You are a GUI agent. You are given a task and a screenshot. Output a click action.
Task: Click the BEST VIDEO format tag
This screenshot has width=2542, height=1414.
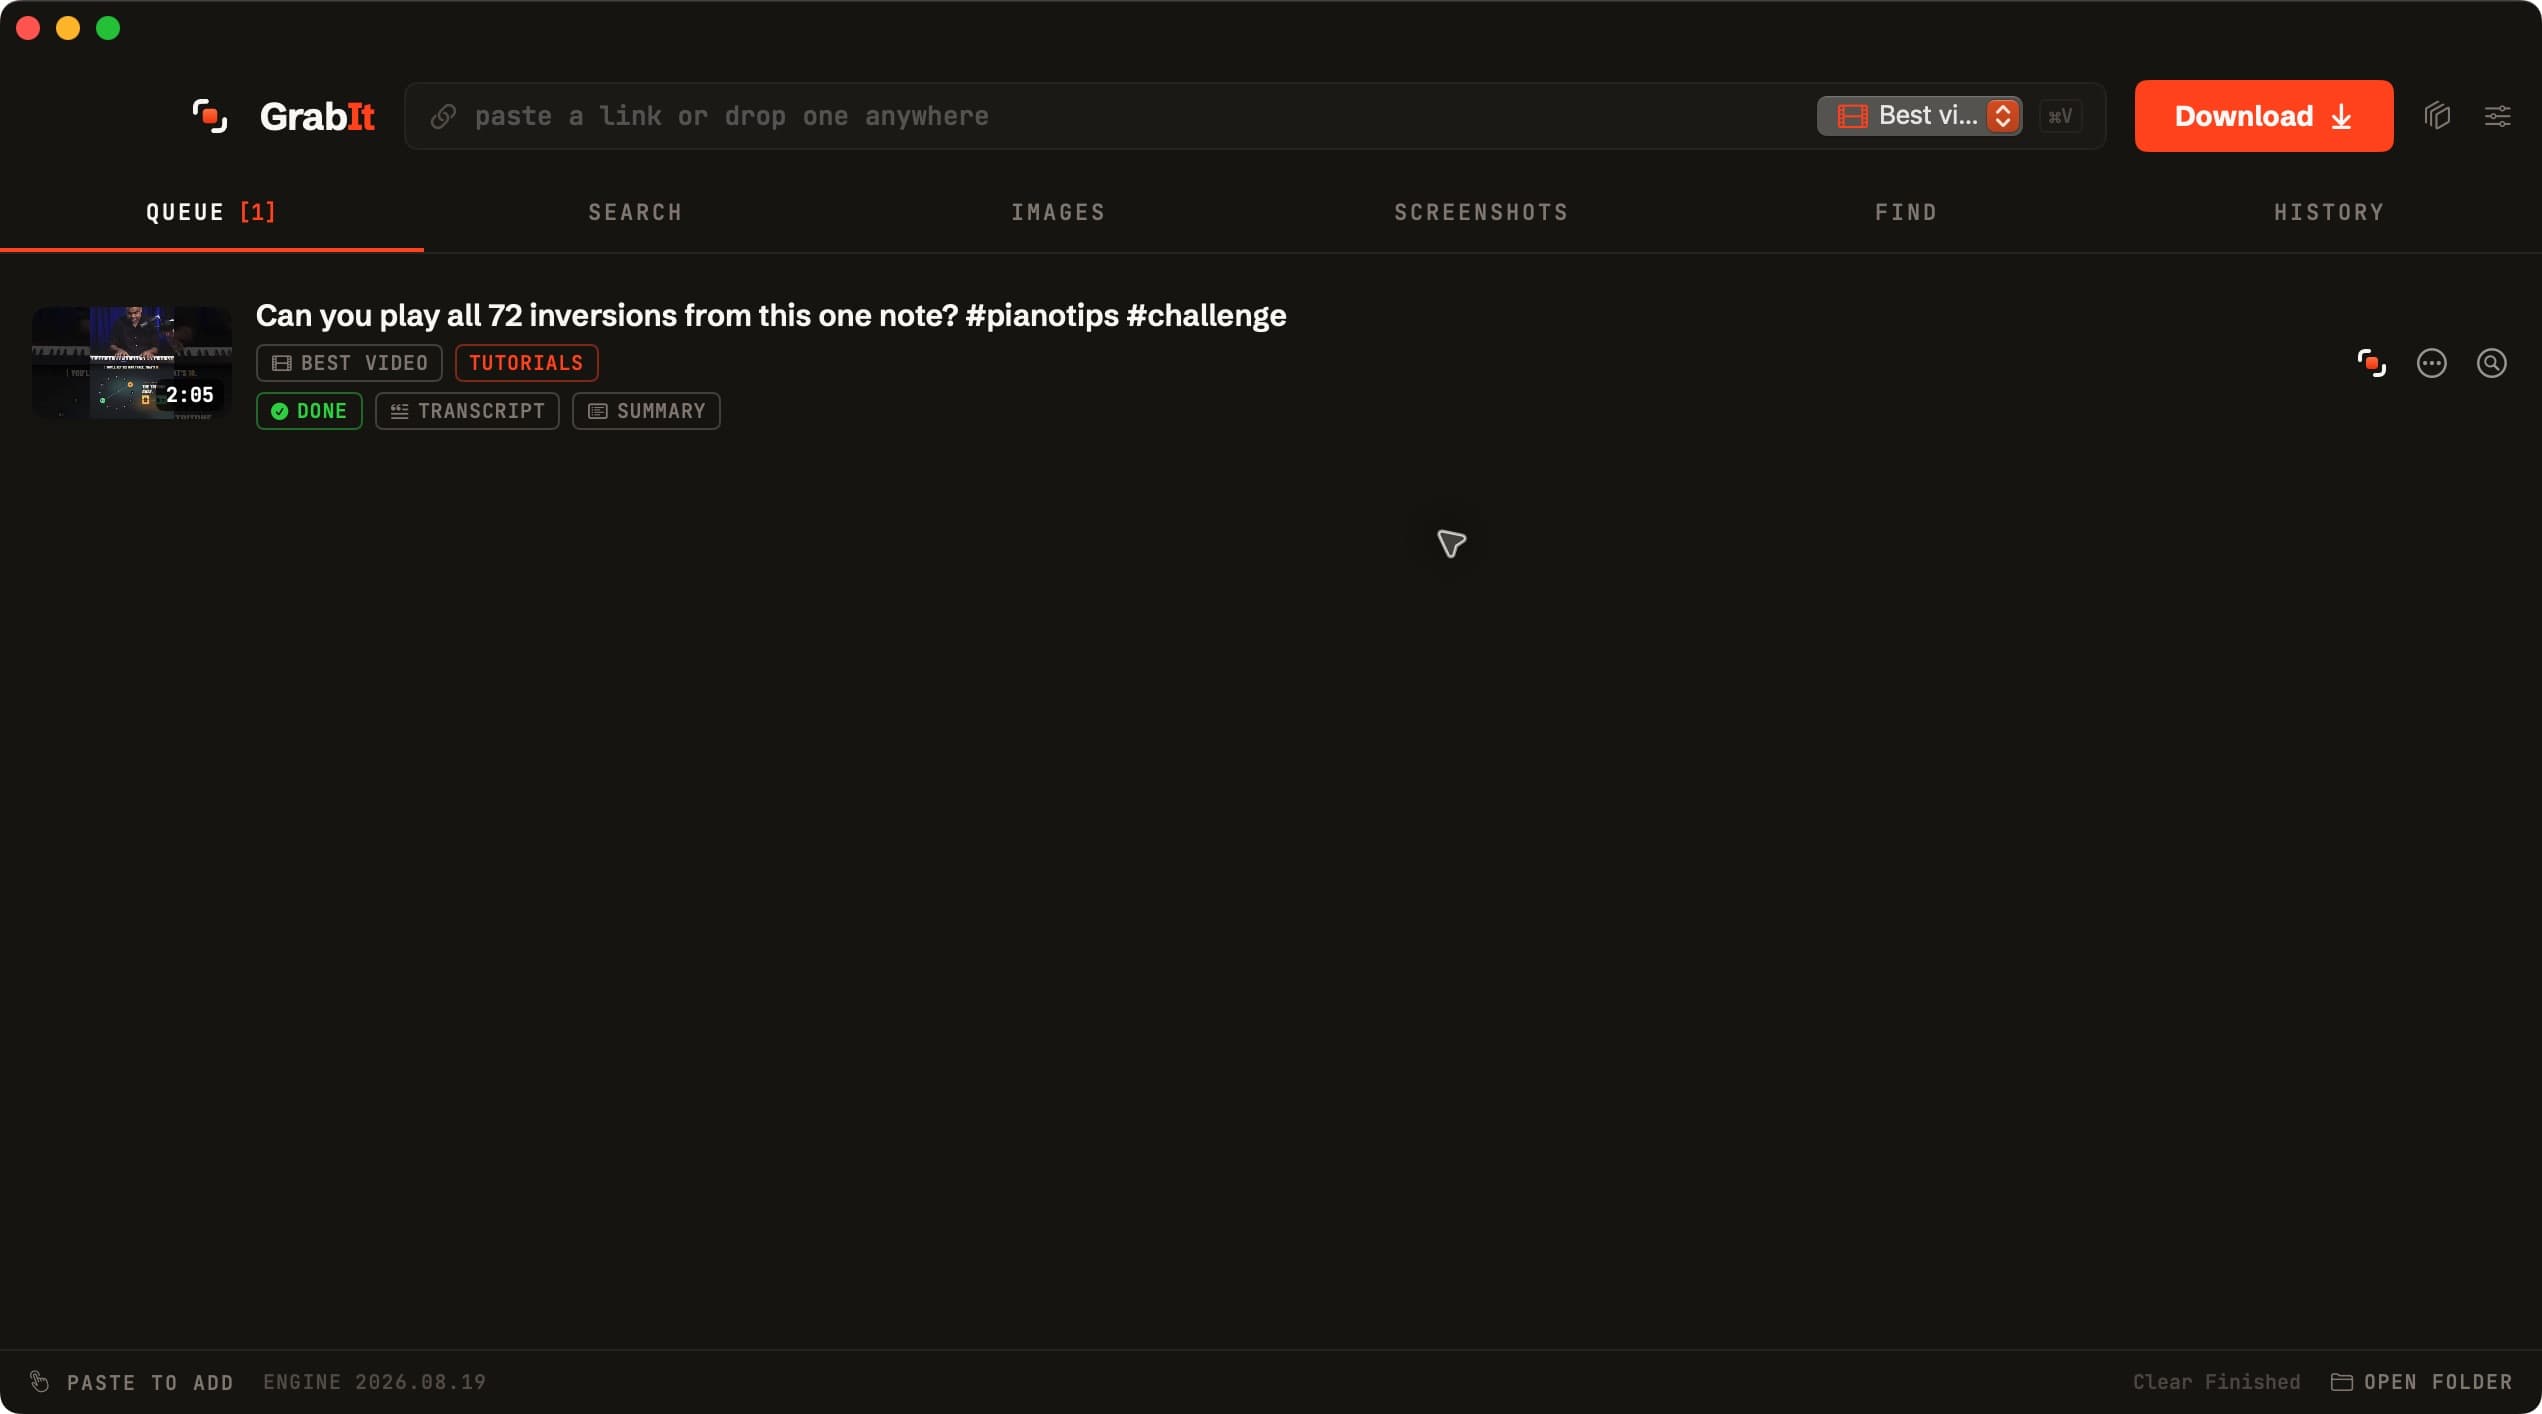coord(349,363)
